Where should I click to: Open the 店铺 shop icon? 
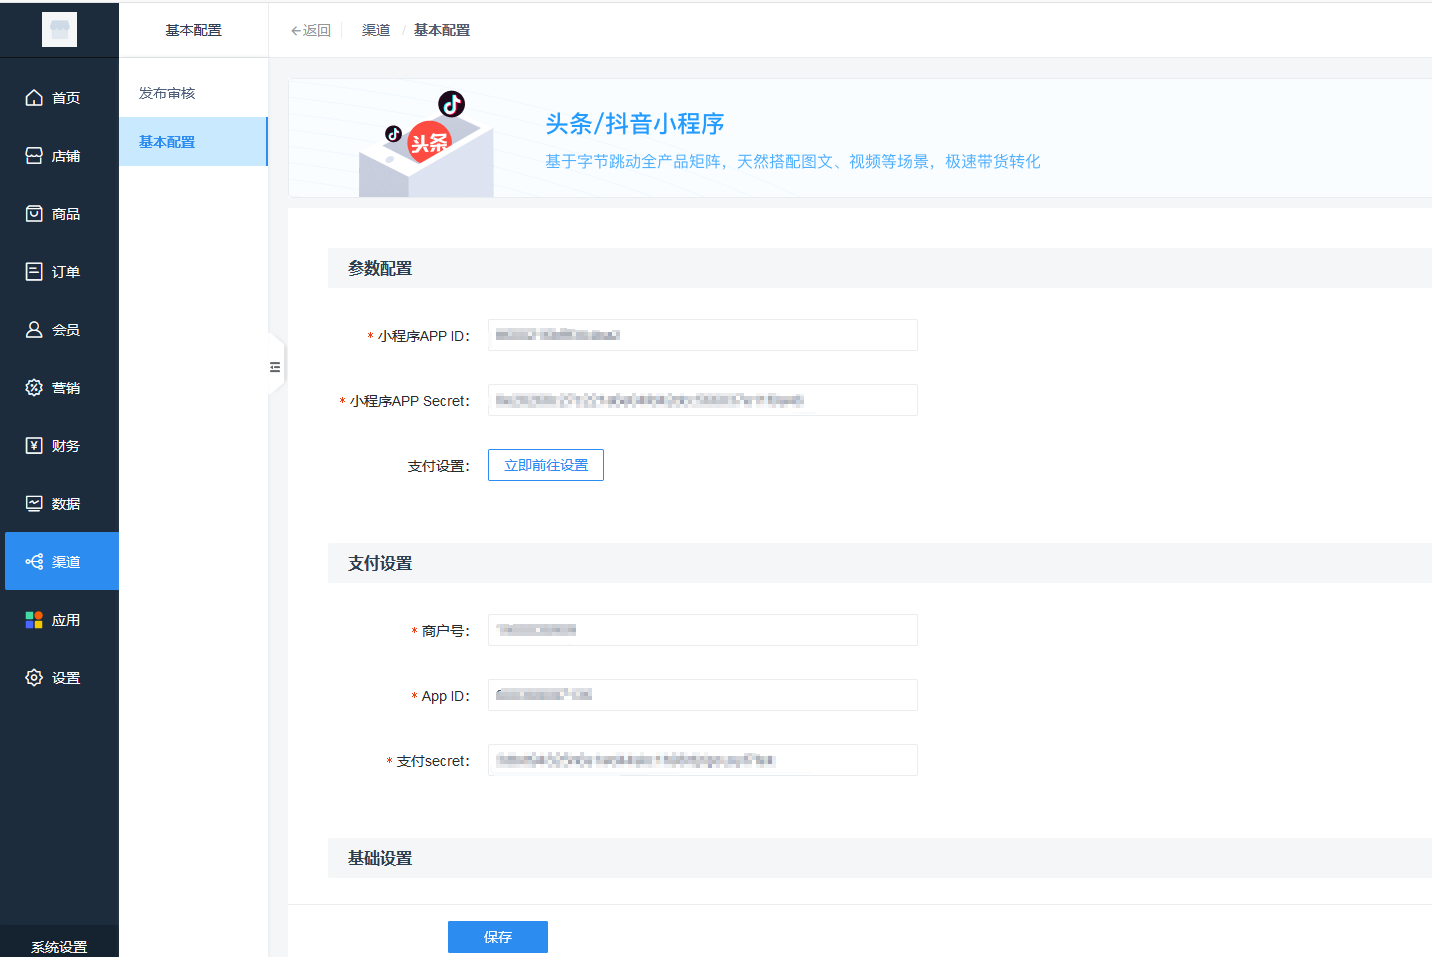click(x=34, y=155)
